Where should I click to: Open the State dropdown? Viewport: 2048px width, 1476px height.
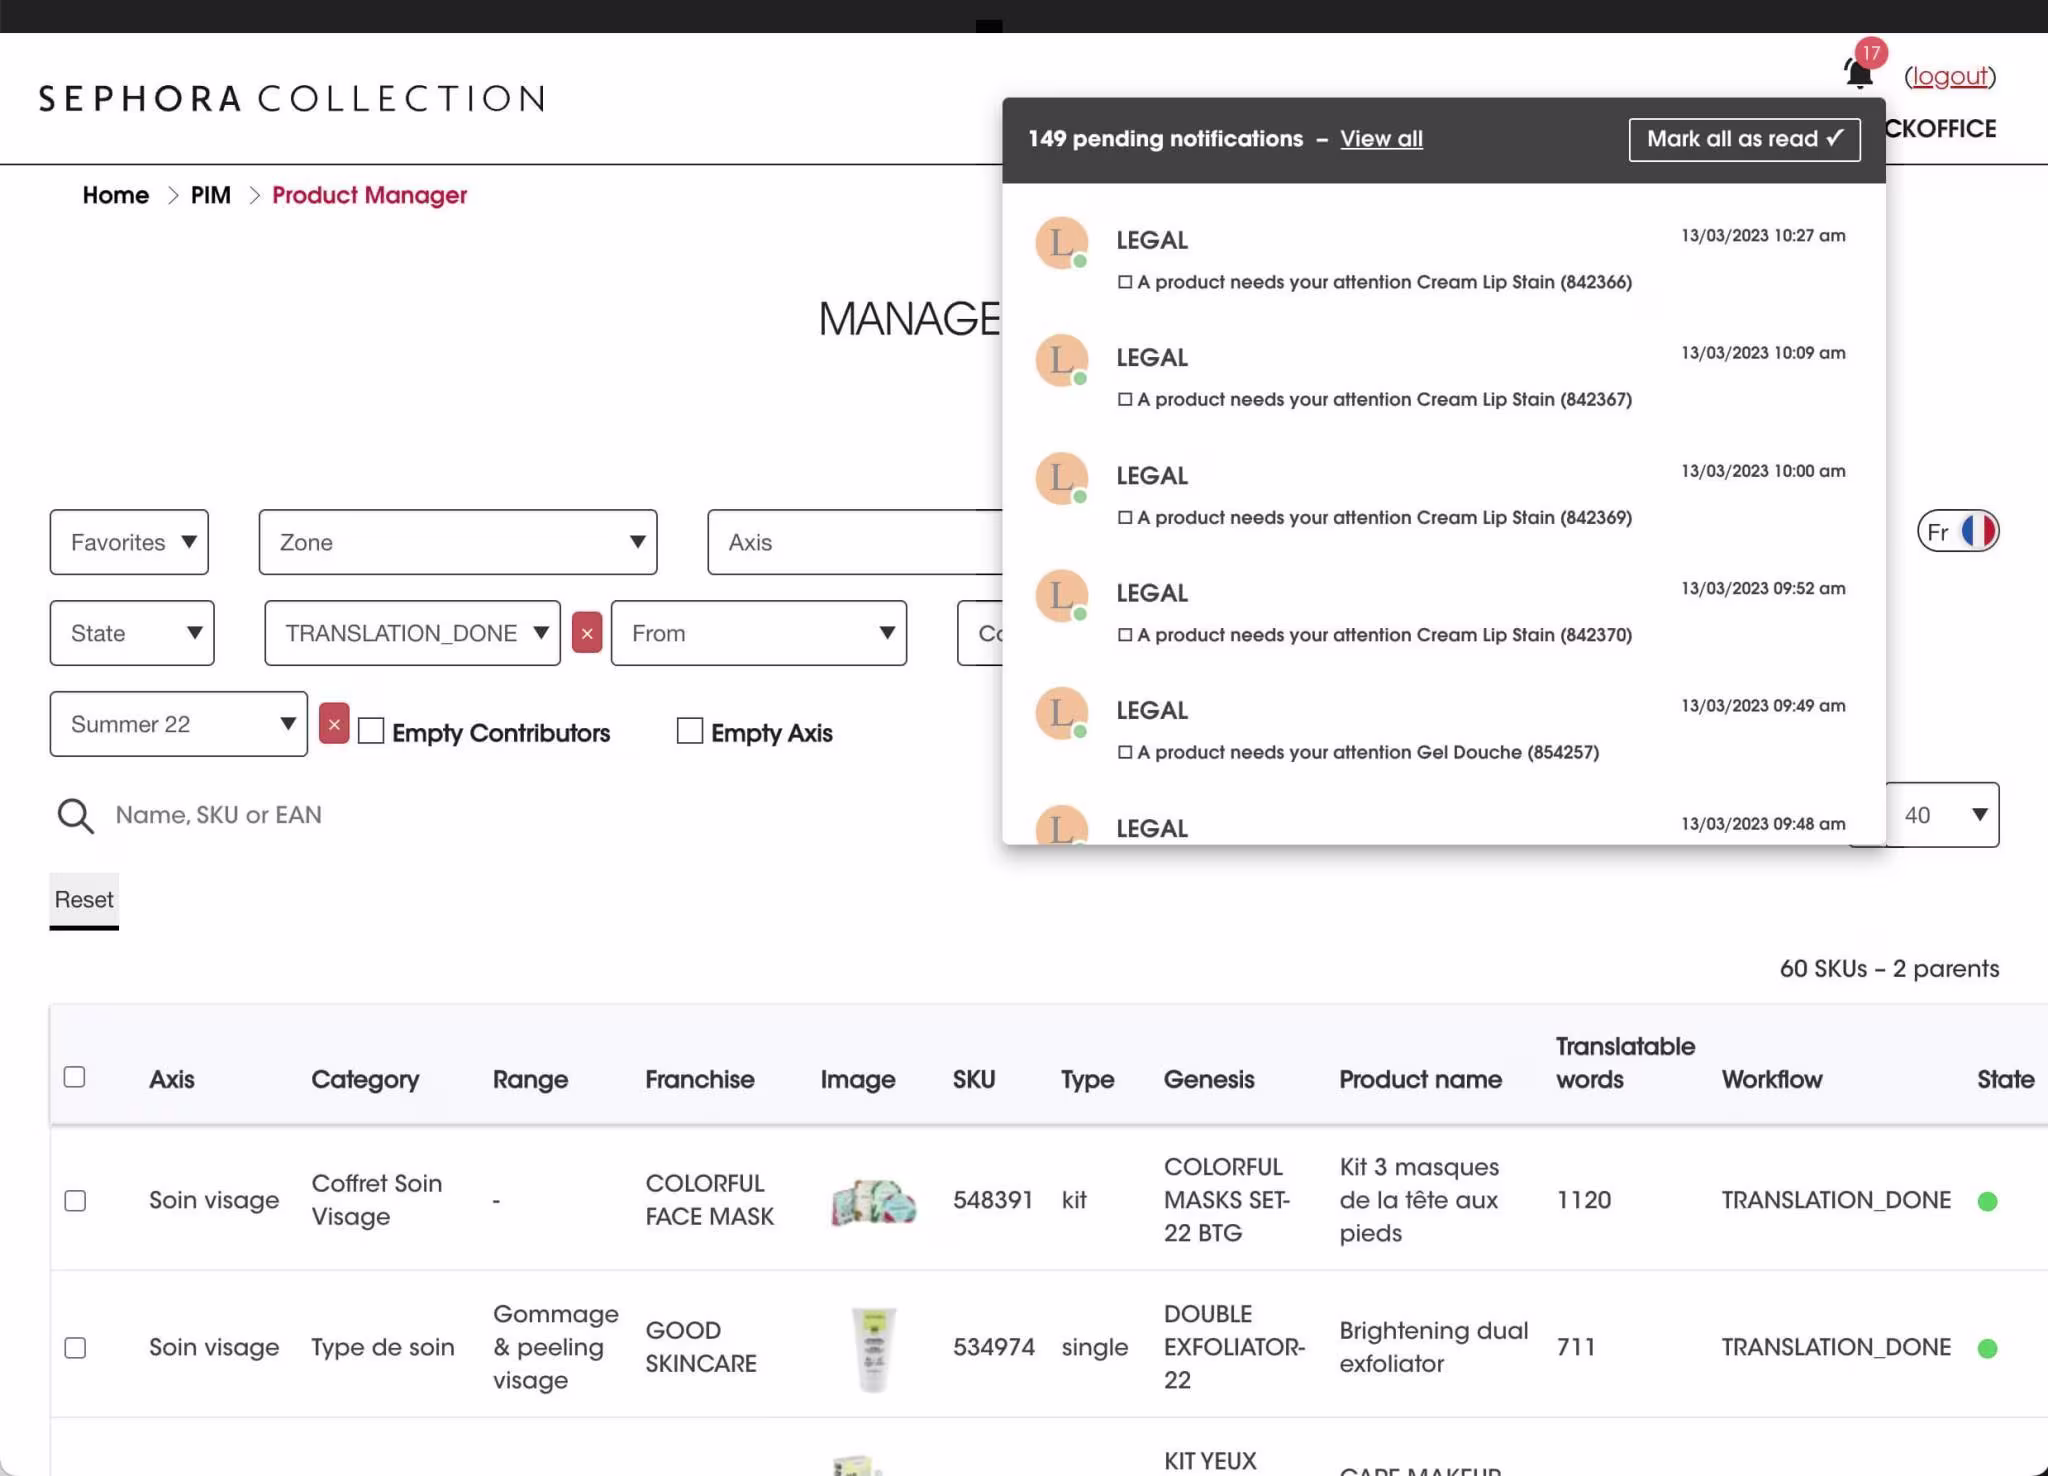click(132, 633)
